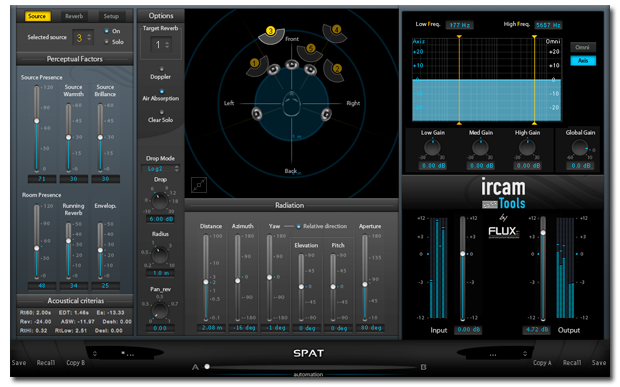620x387 pixels.
Task: Click the front right speaker icon
Action: [x=310, y=70]
